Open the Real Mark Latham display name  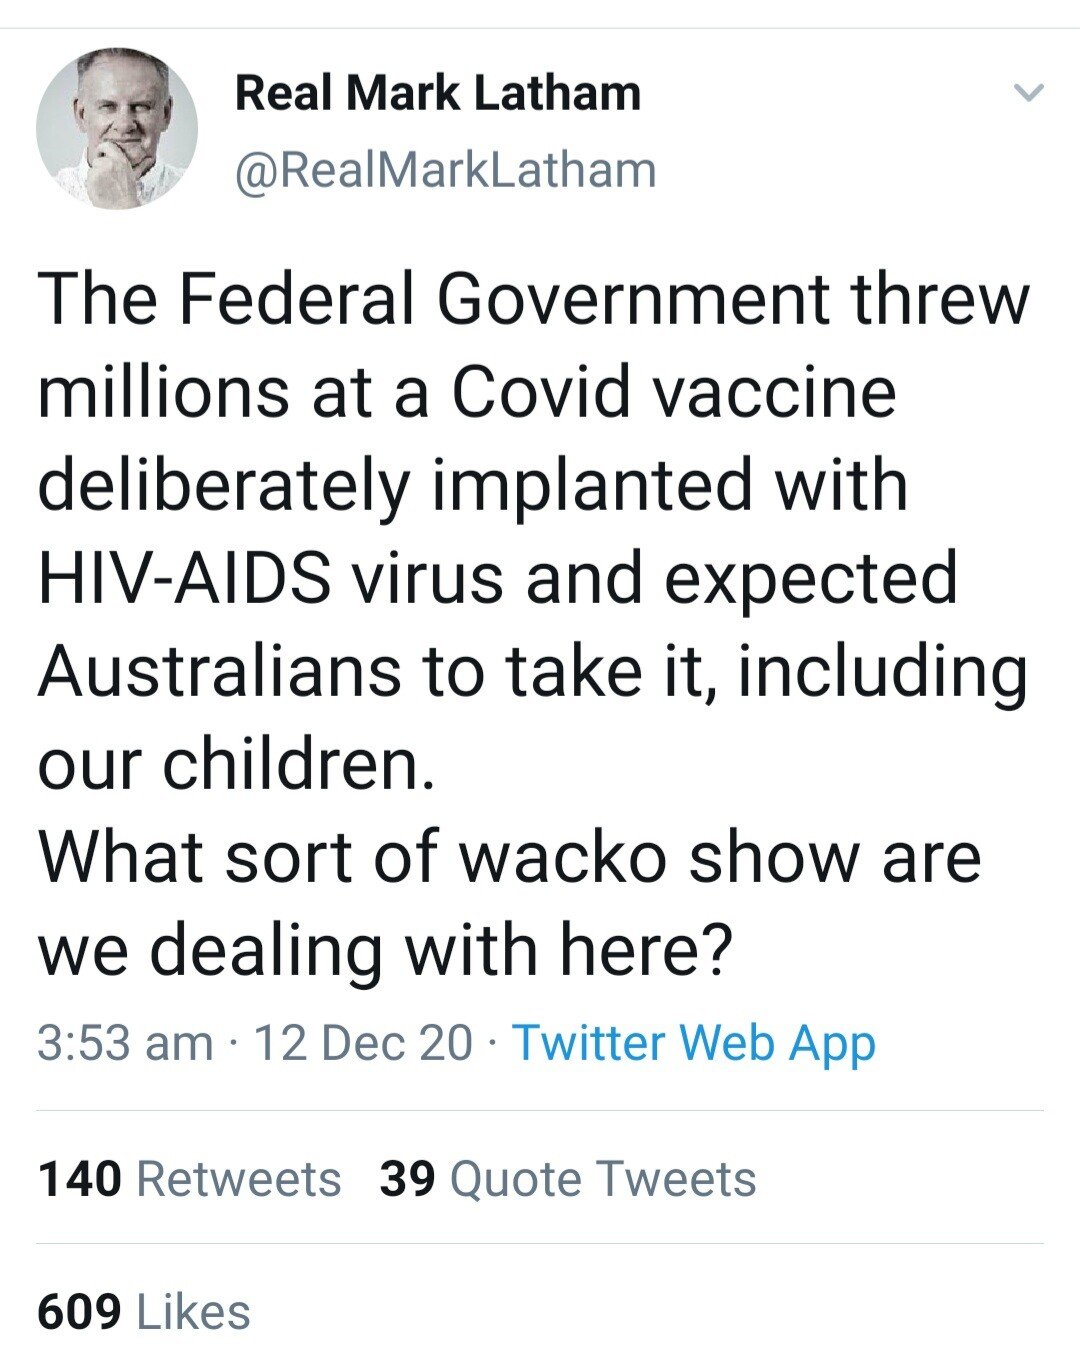coord(437,94)
